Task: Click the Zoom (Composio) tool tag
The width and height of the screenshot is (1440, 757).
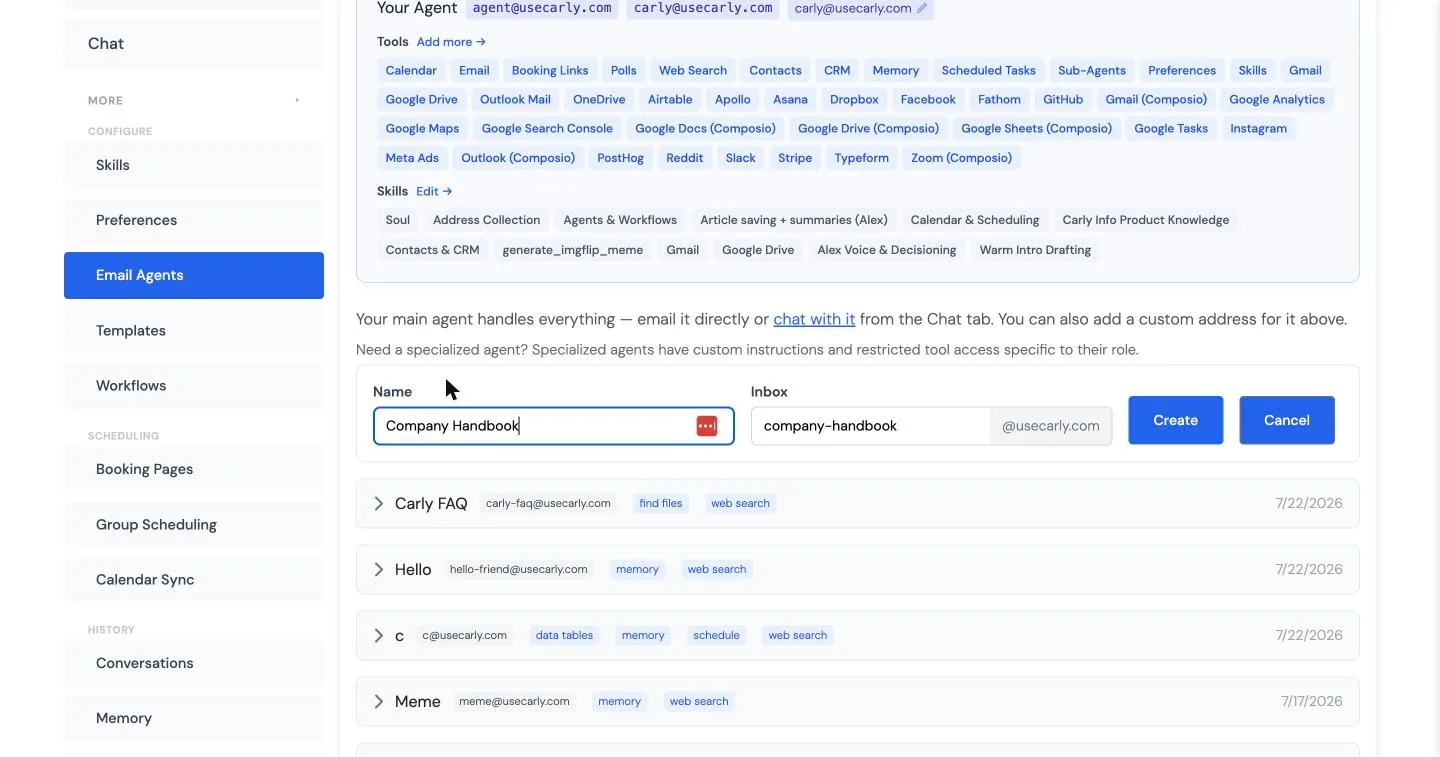Action: (x=961, y=158)
